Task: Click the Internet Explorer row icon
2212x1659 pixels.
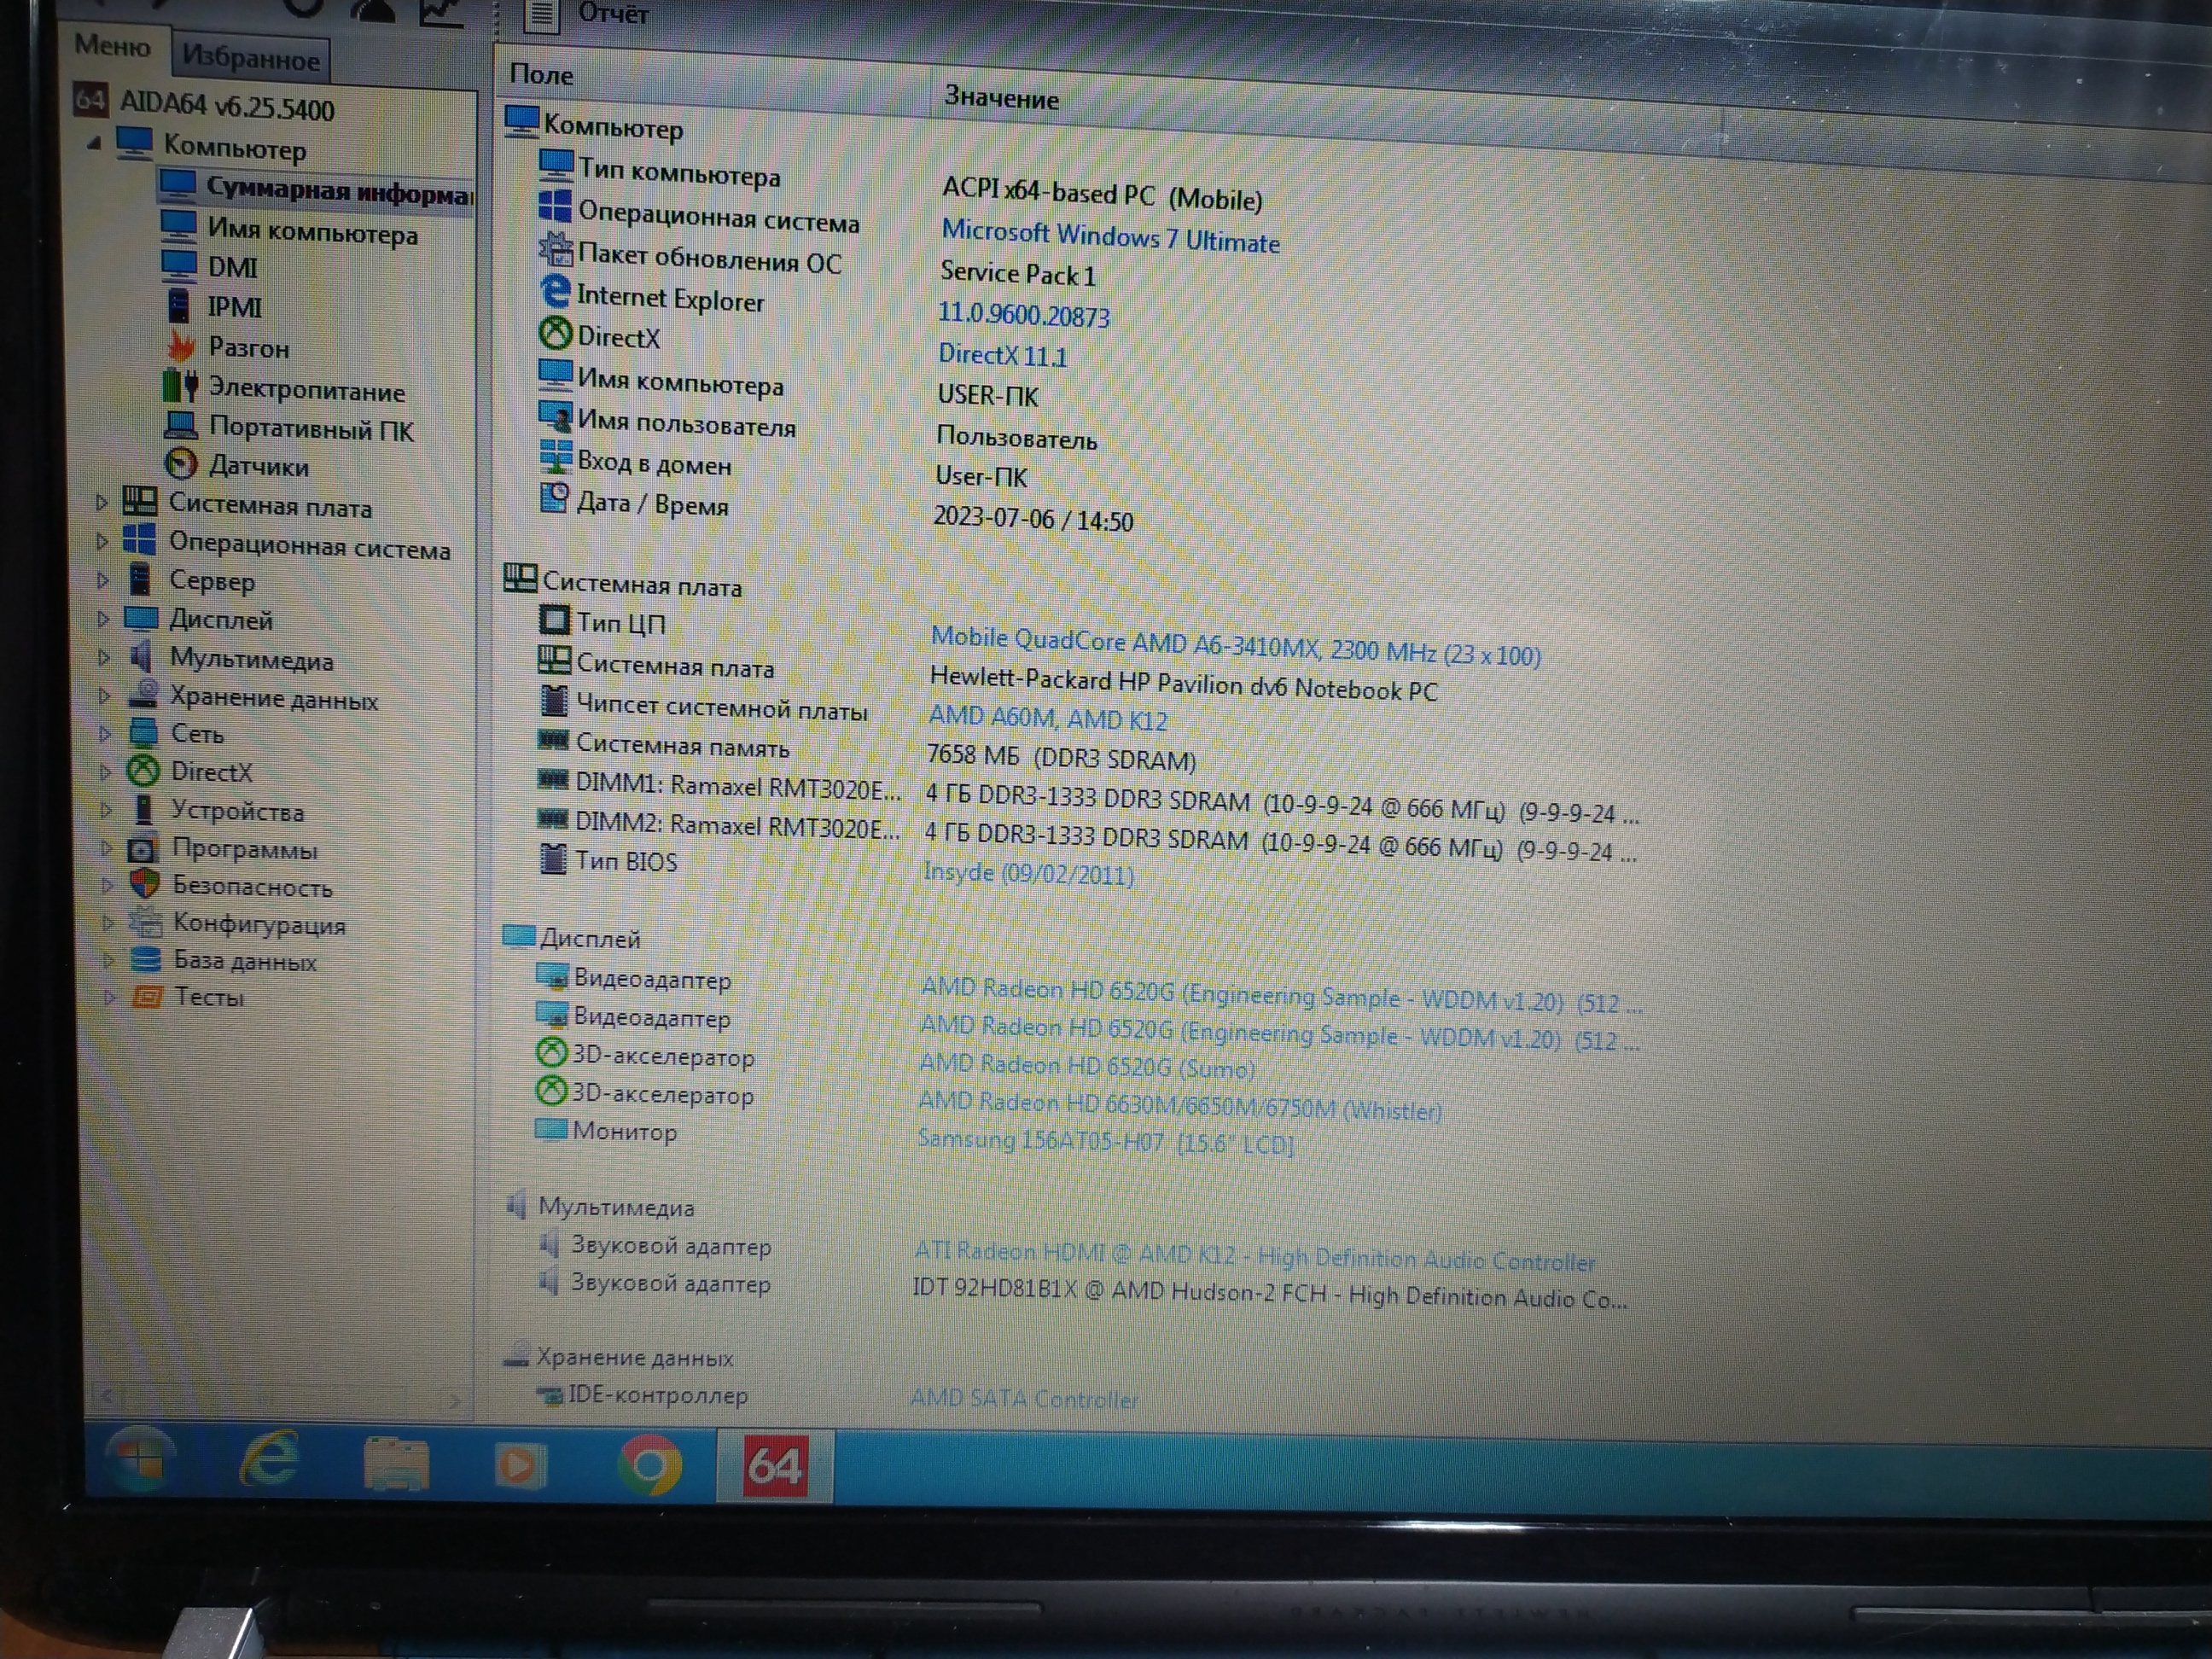Action: pos(555,291)
